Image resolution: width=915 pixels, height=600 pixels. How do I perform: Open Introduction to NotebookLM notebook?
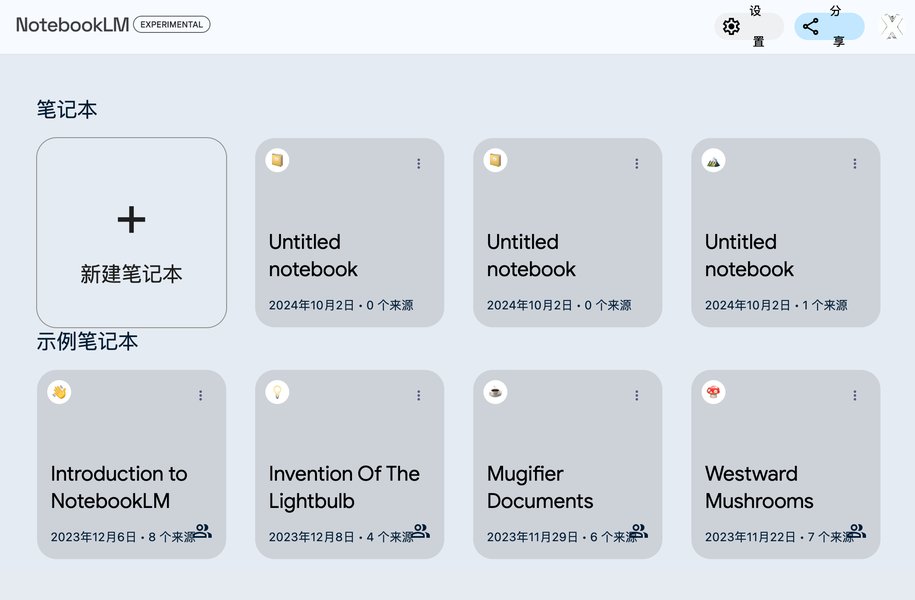pyautogui.click(x=131, y=464)
